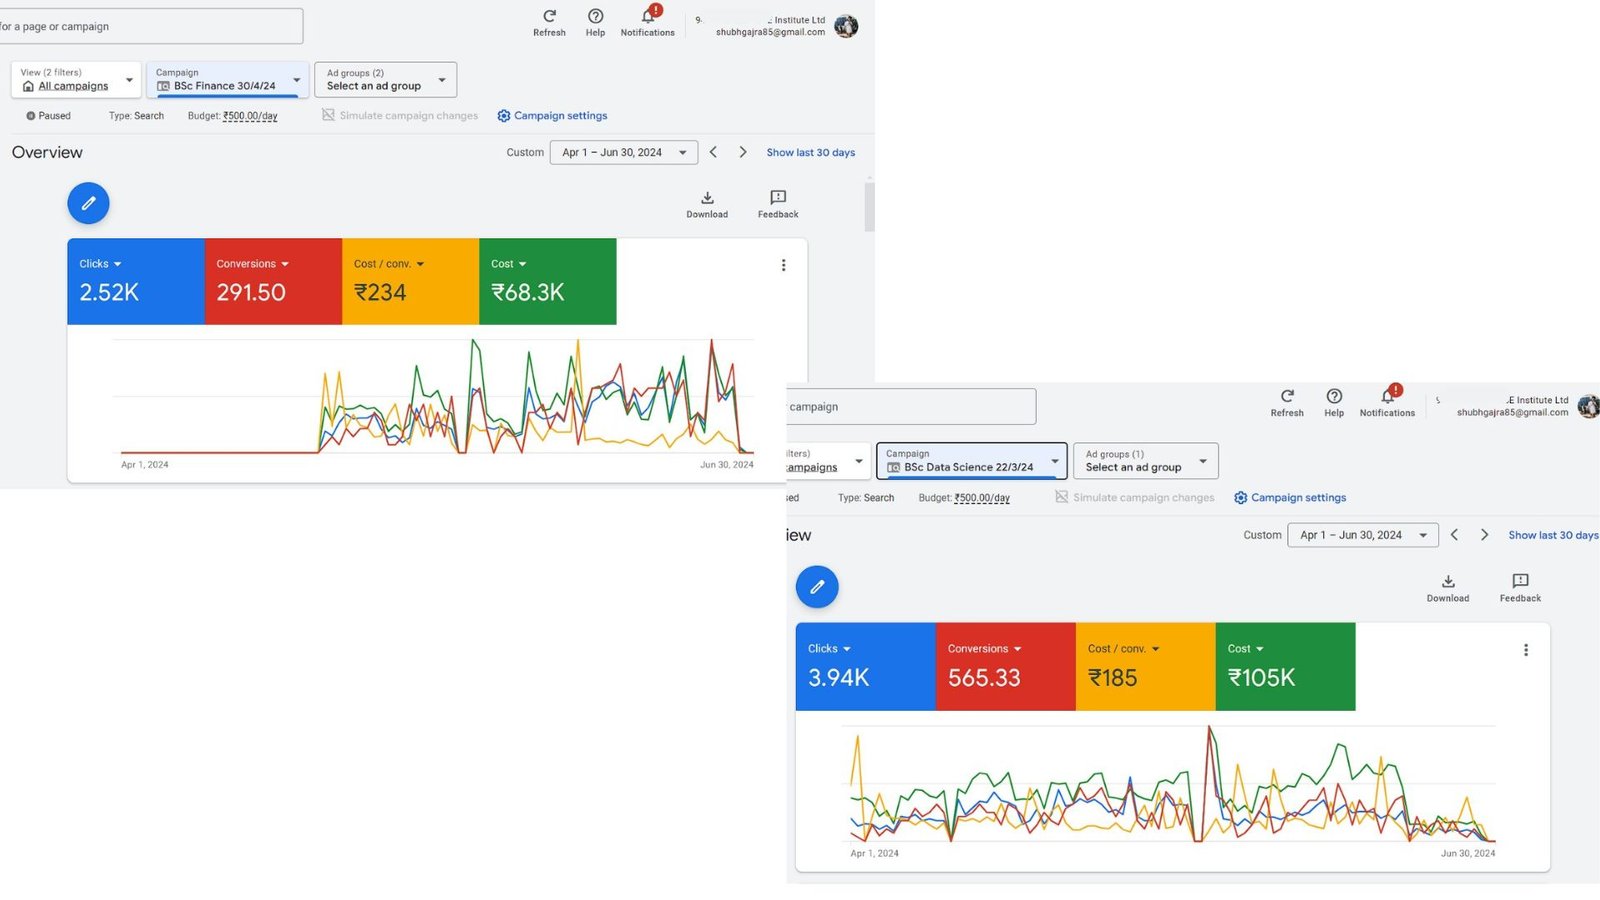This screenshot has width=1600, height=900.
Task: Focus the search field in the BSc Finance panel
Action: 150,26
